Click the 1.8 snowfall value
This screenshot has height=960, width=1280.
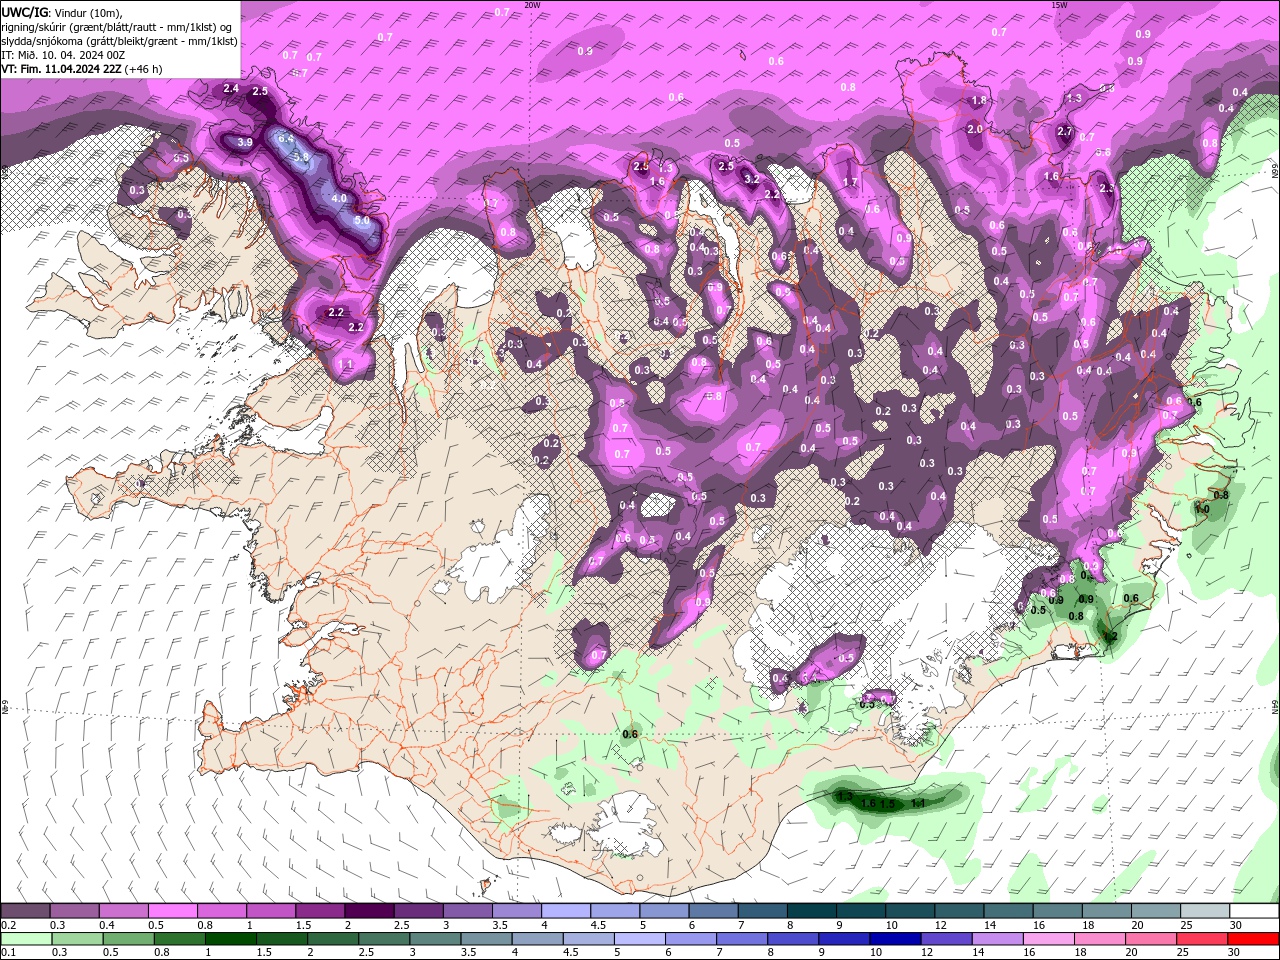click(980, 100)
